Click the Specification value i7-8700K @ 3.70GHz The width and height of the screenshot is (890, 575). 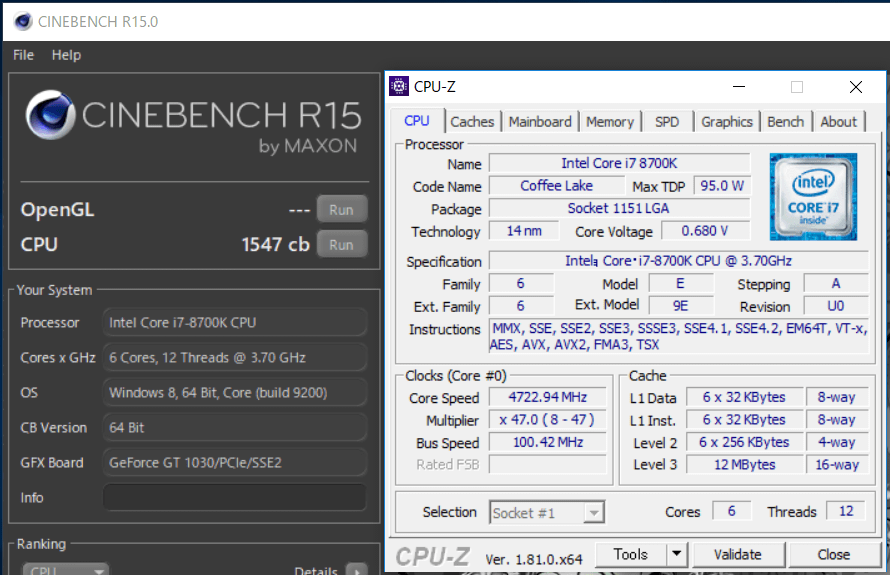[678, 261]
